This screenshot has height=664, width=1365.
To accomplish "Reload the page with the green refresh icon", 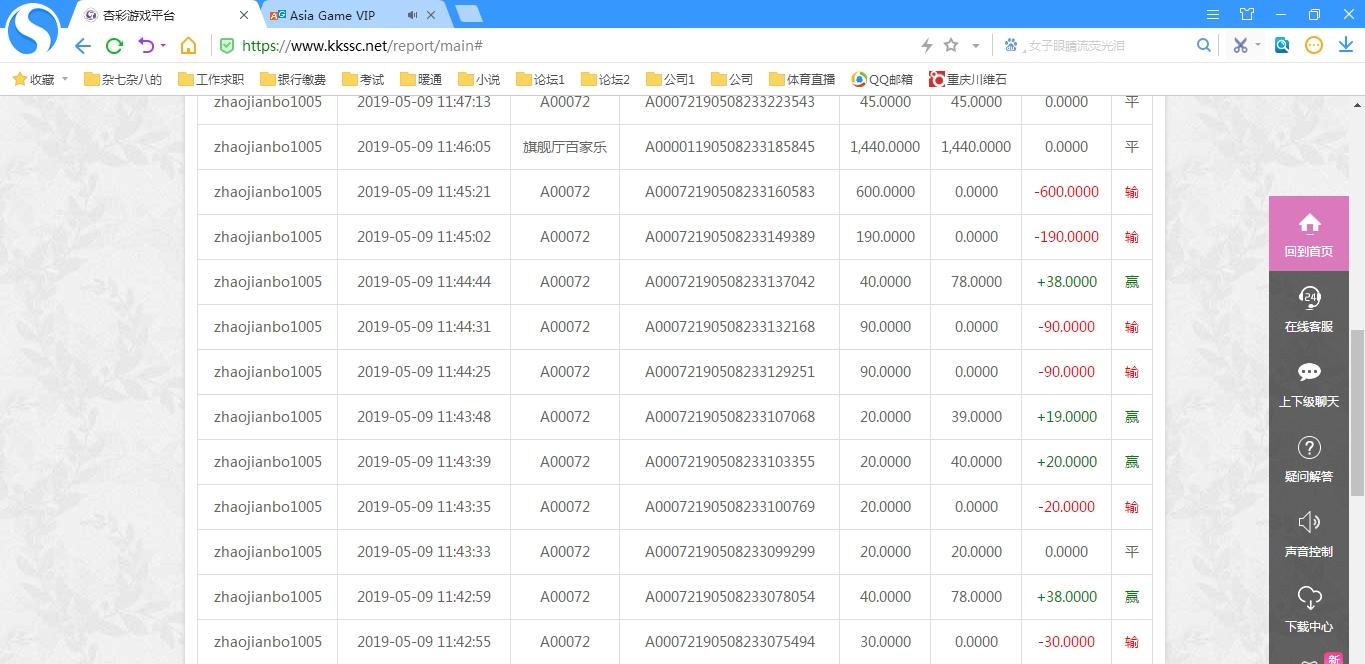I will (114, 46).
